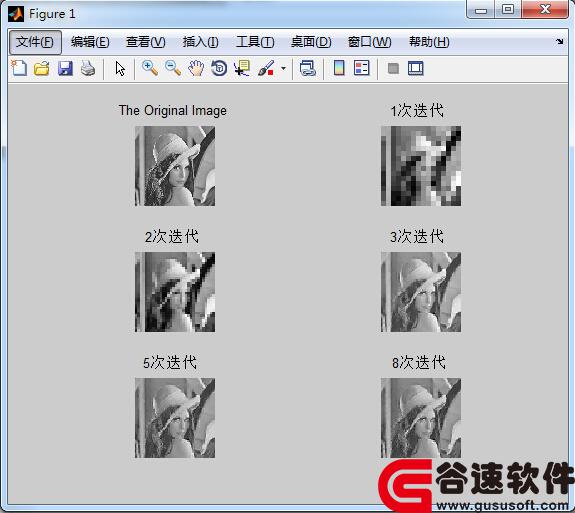Image resolution: width=575 pixels, height=513 pixels.
Task: Open the 工具(T) menu
Action: coord(255,42)
